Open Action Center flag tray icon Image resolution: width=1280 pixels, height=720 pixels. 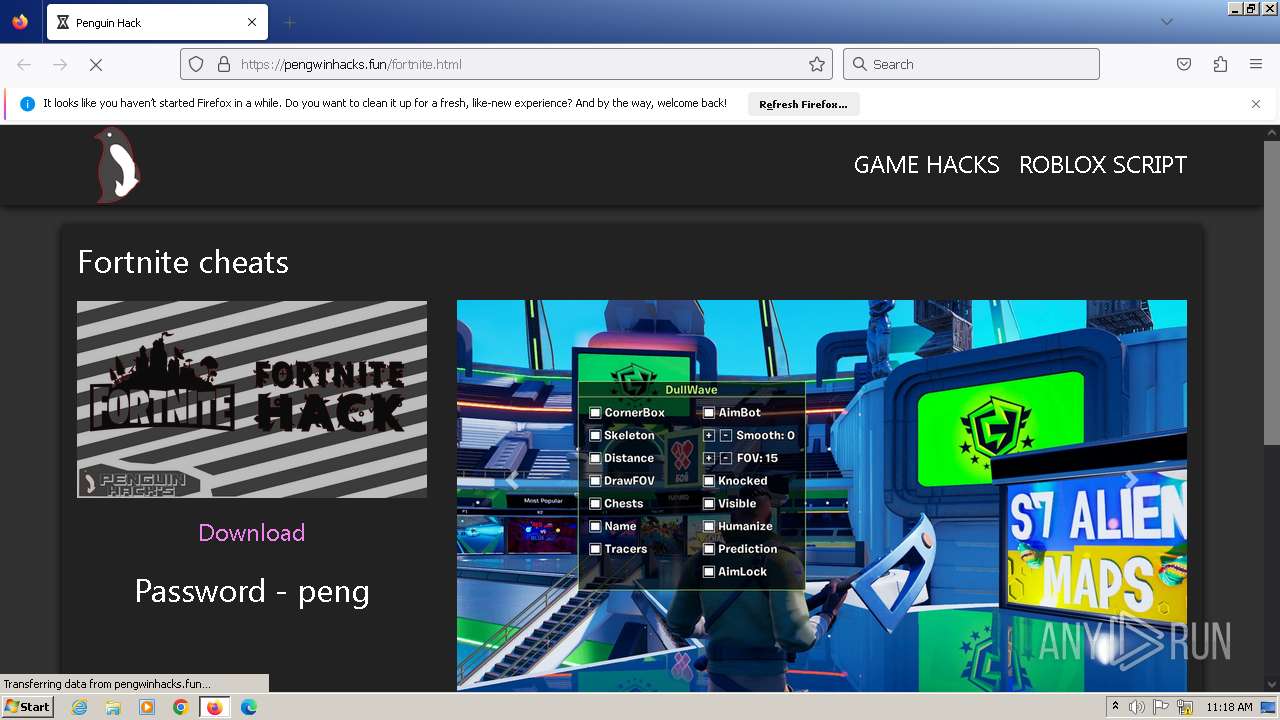click(x=1161, y=707)
